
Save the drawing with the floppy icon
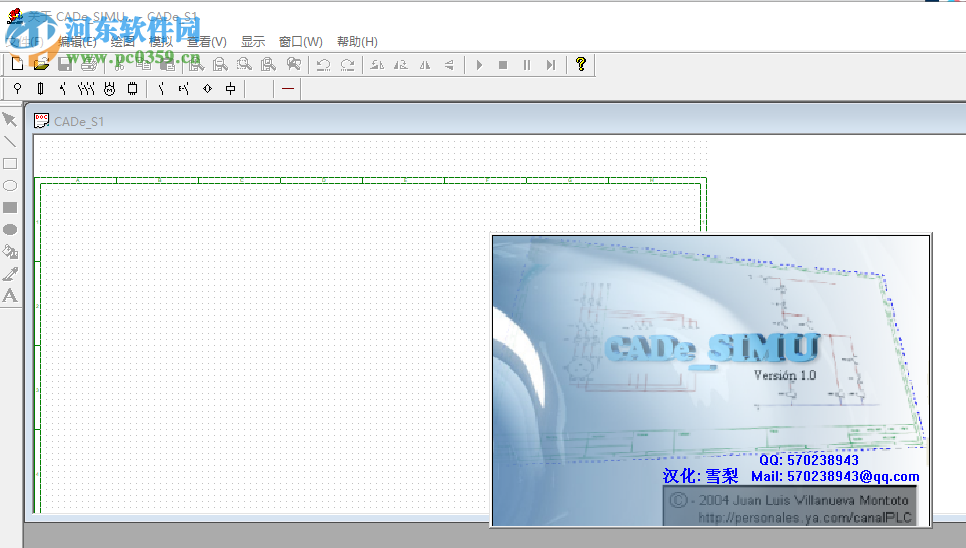(x=65, y=64)
